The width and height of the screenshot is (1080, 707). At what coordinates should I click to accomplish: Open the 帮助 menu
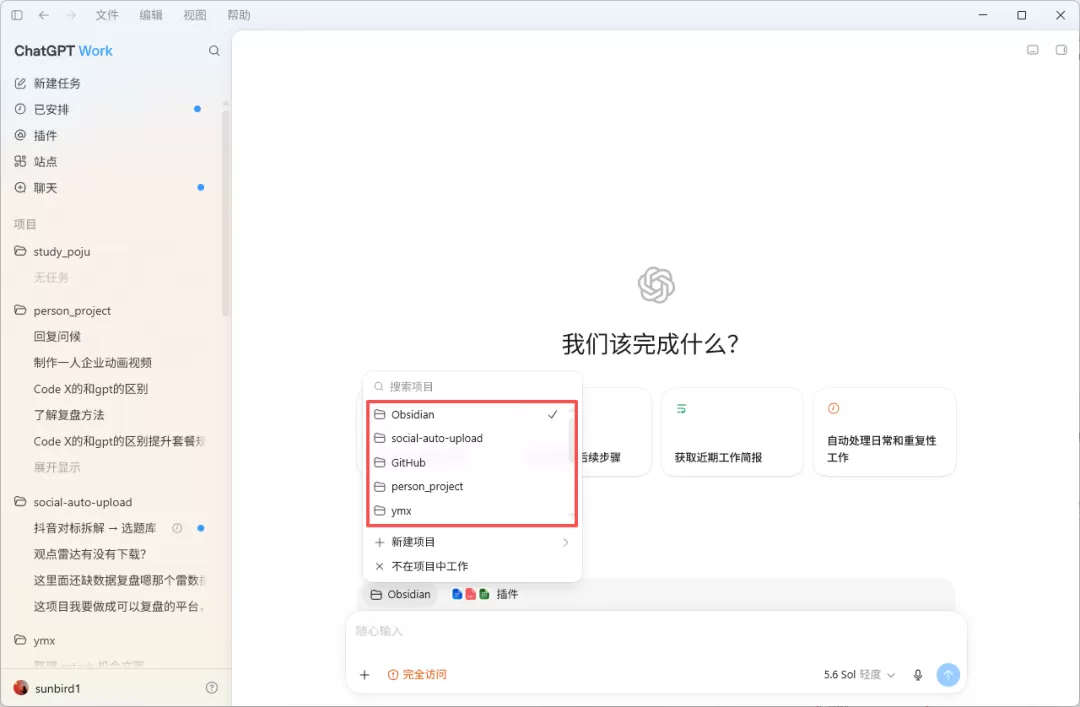(239, 14)
